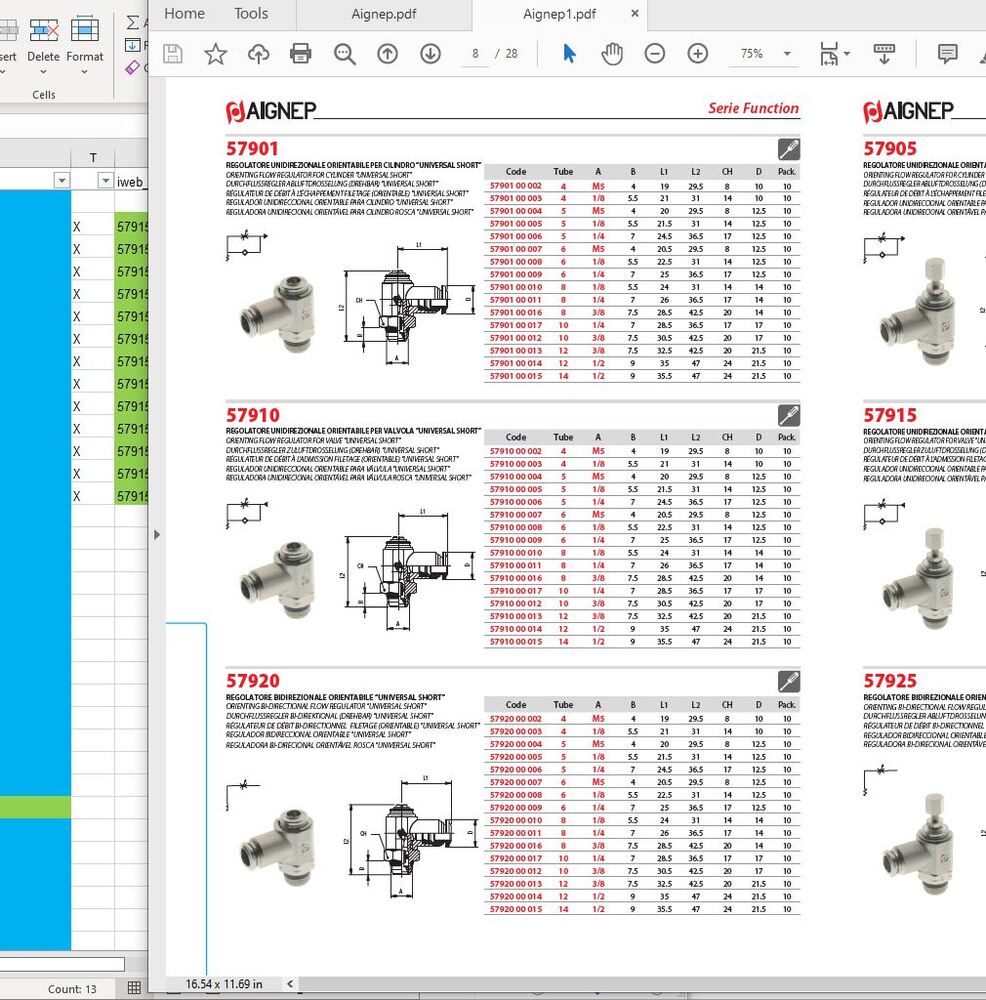Expand the Excel Format dropdown arrow

click(84, 72)
